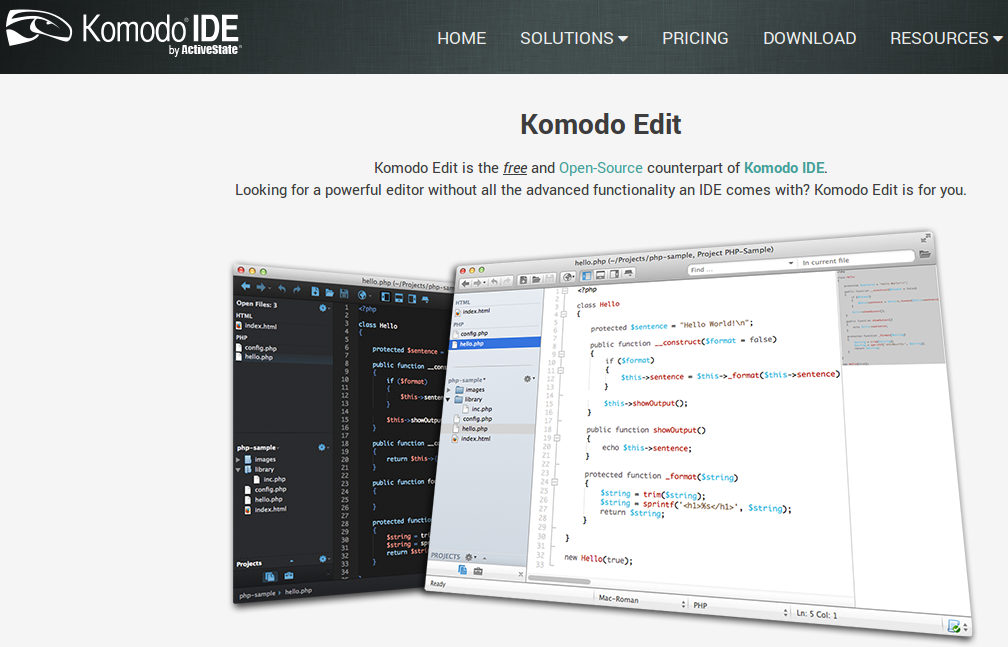Toggle left pane icon in dark window
The height and width of the screenshot is (647, 1008).
point(385,297)
